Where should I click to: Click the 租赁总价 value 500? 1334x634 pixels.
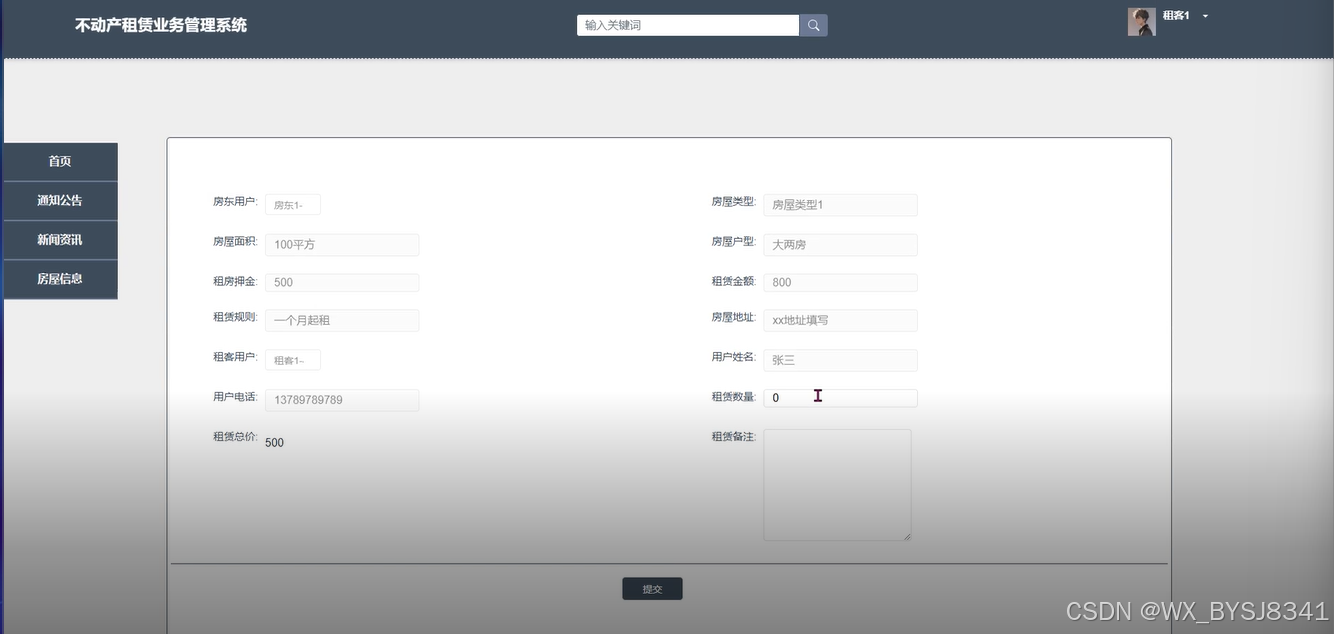coord(274,442)
